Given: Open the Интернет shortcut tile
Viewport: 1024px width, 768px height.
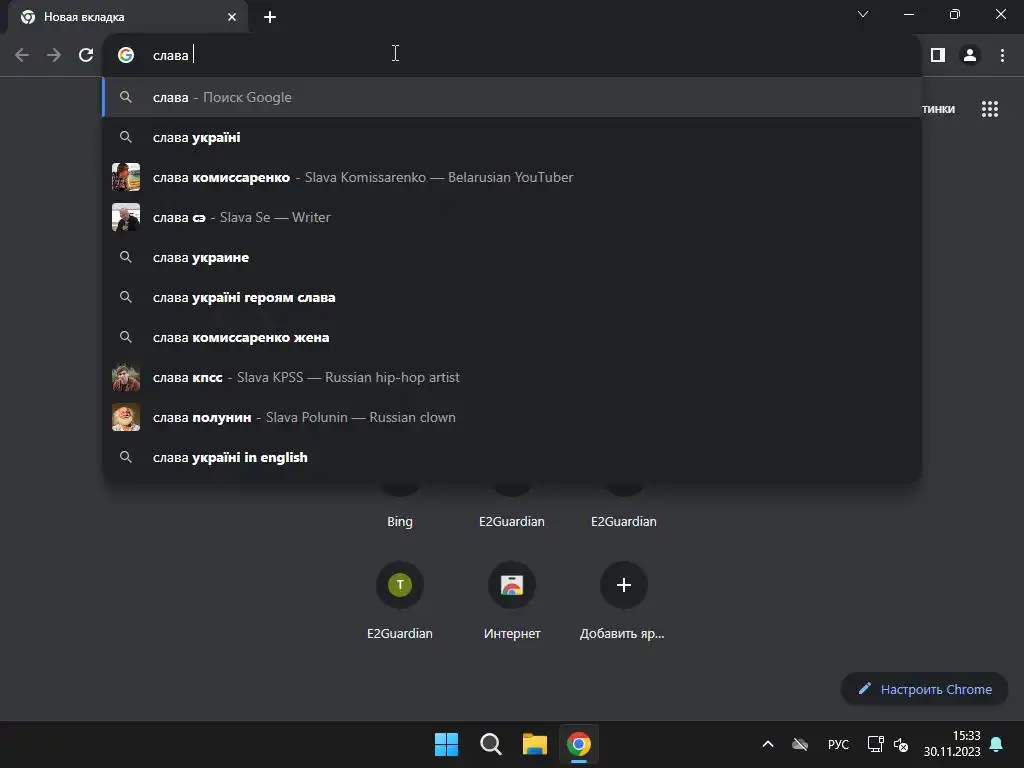Looking at the screenshot, I should pyautogui.click(x=512, y=584).
